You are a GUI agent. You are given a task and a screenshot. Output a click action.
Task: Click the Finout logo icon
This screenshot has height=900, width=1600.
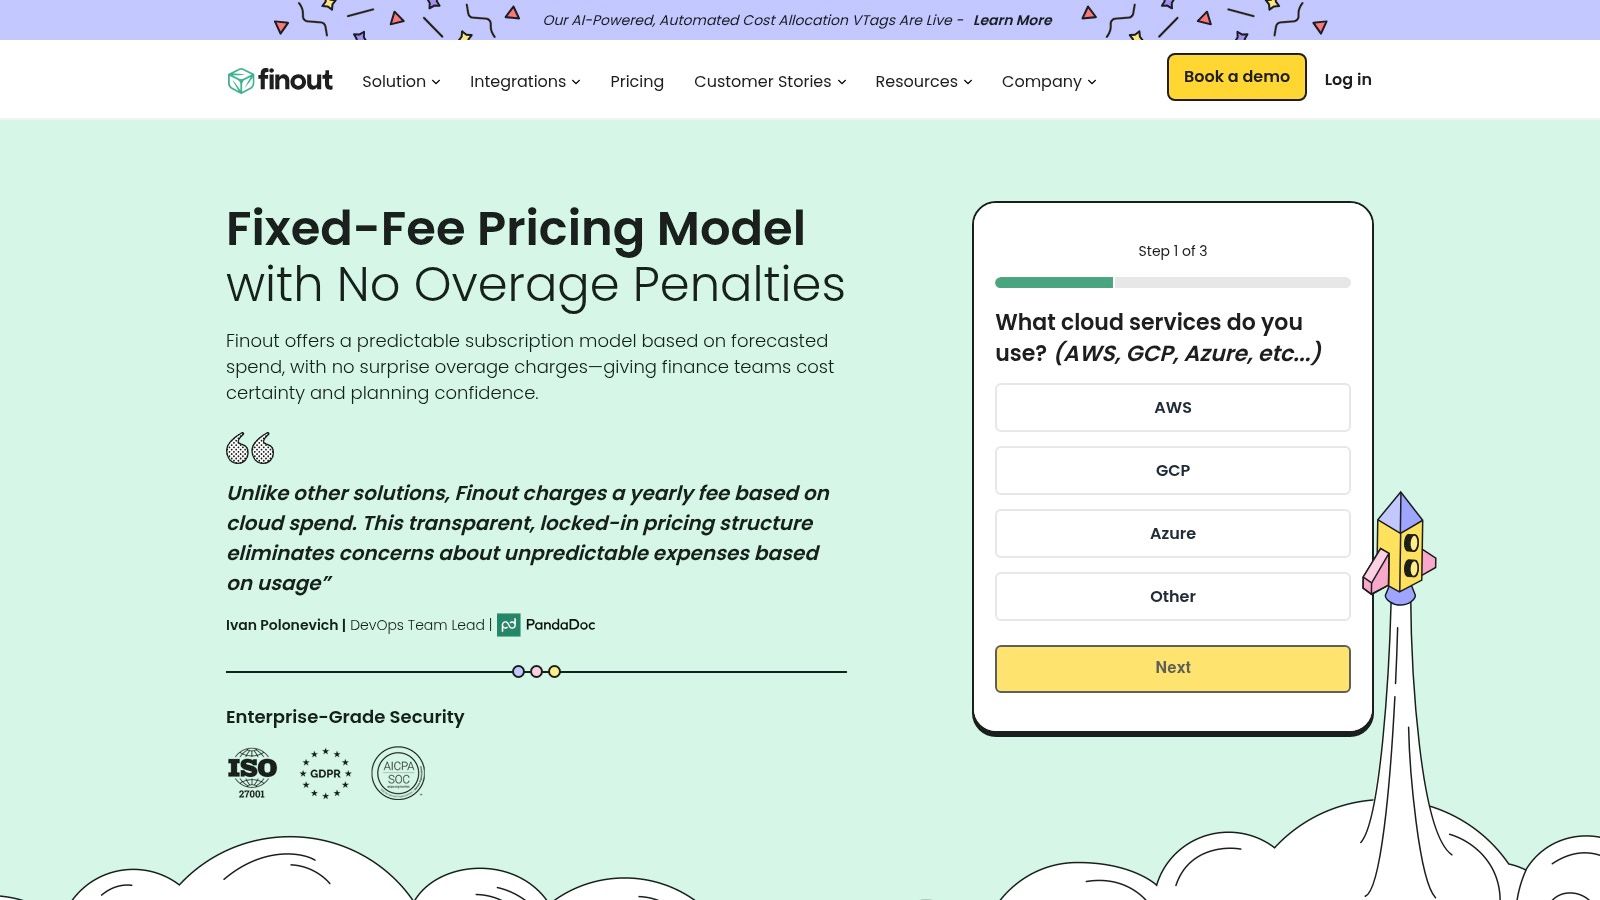tap(240, 81)
